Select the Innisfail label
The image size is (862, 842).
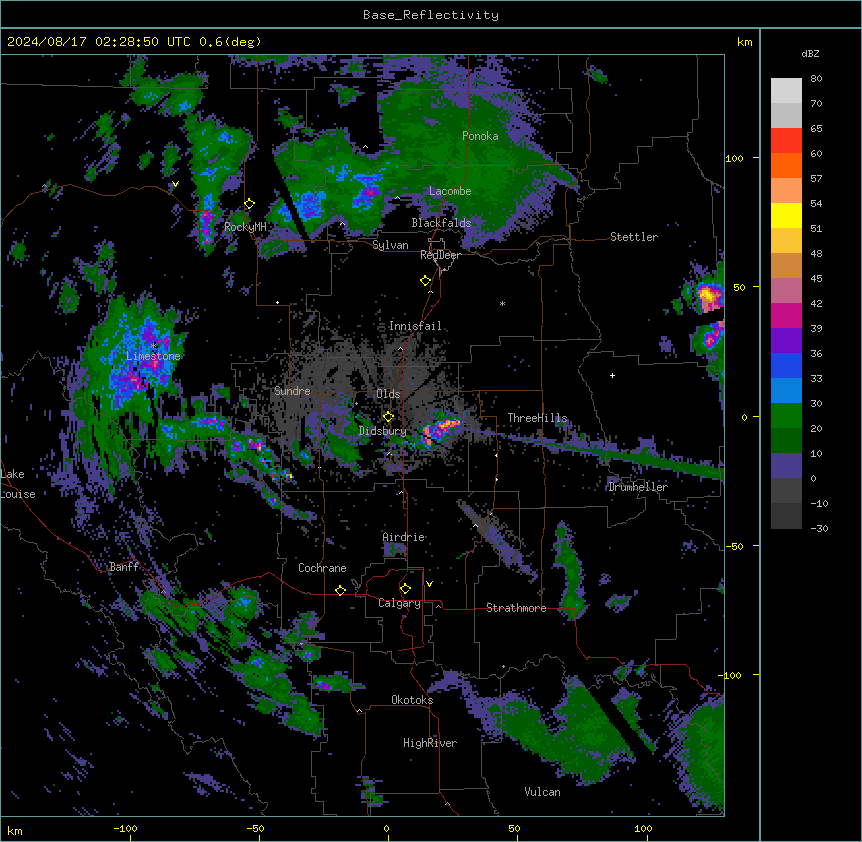pyautogui.click(x=415, y=326)
